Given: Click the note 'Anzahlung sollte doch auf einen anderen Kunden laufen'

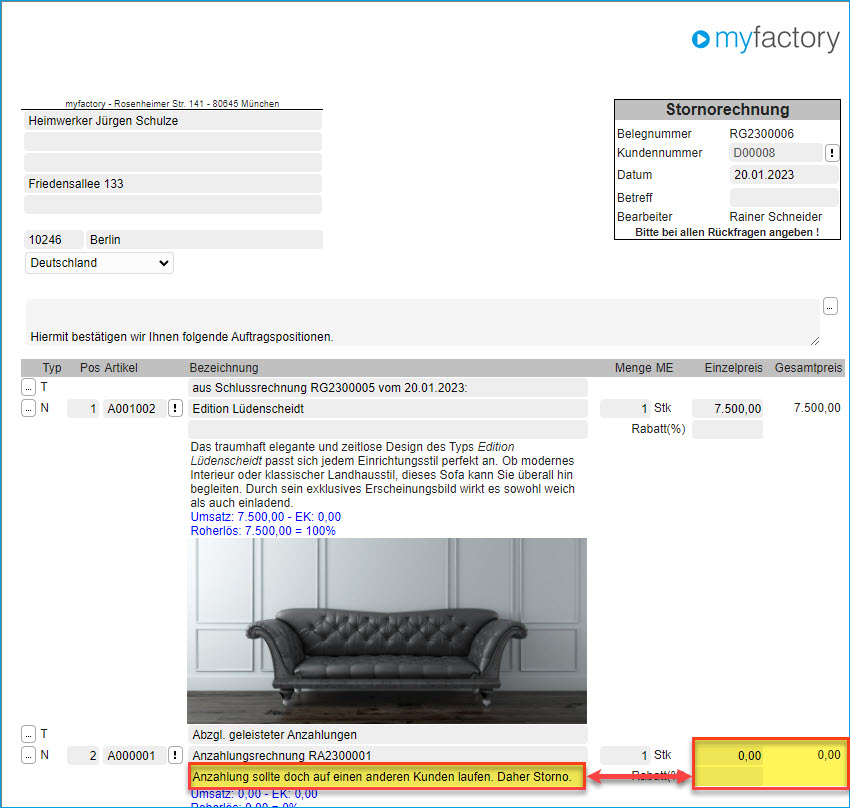Looking at the screenshot, I should click(387, 777).
